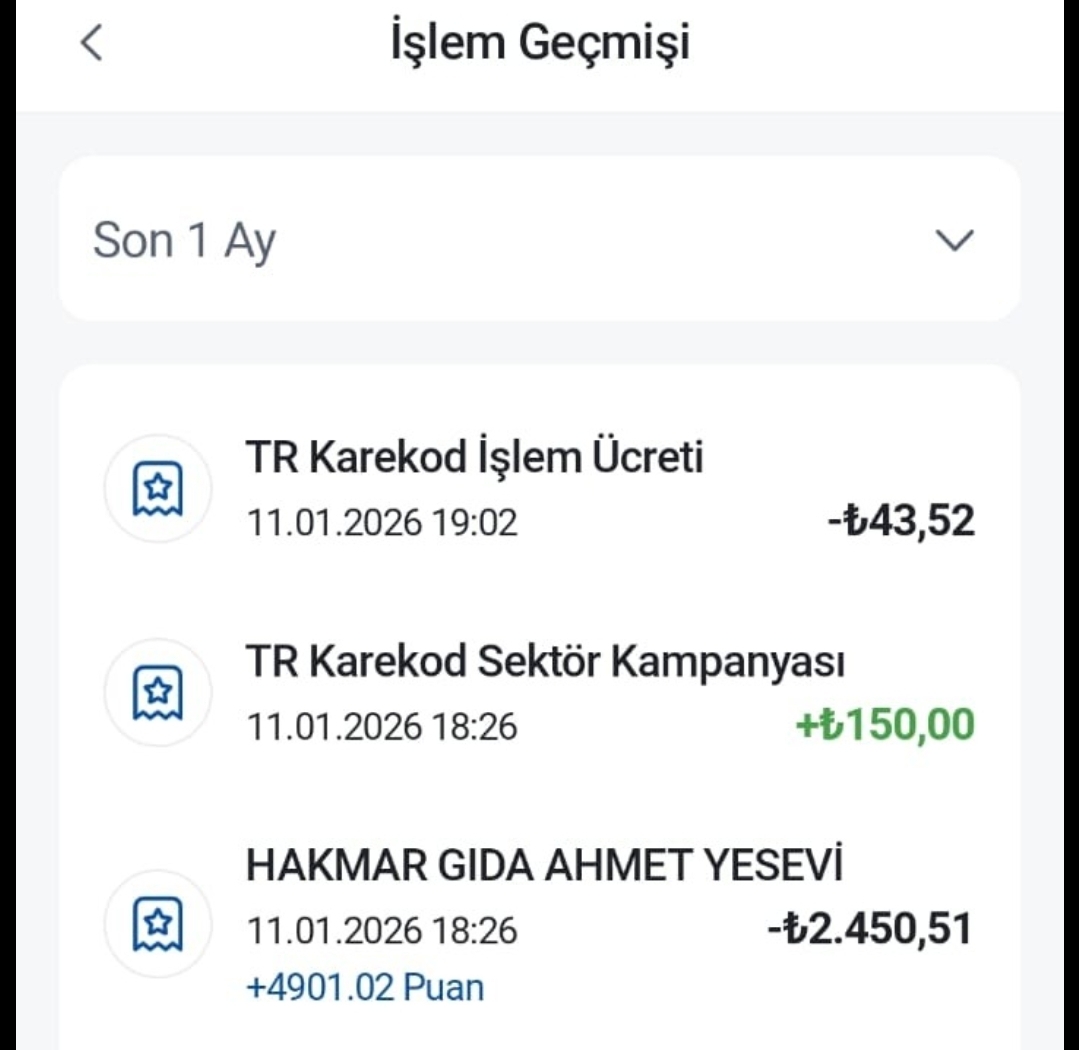The width and height of the screenshot is (1079, 1050).
Task: Click the -₺43,52 amount
Action: pos(901,521)
